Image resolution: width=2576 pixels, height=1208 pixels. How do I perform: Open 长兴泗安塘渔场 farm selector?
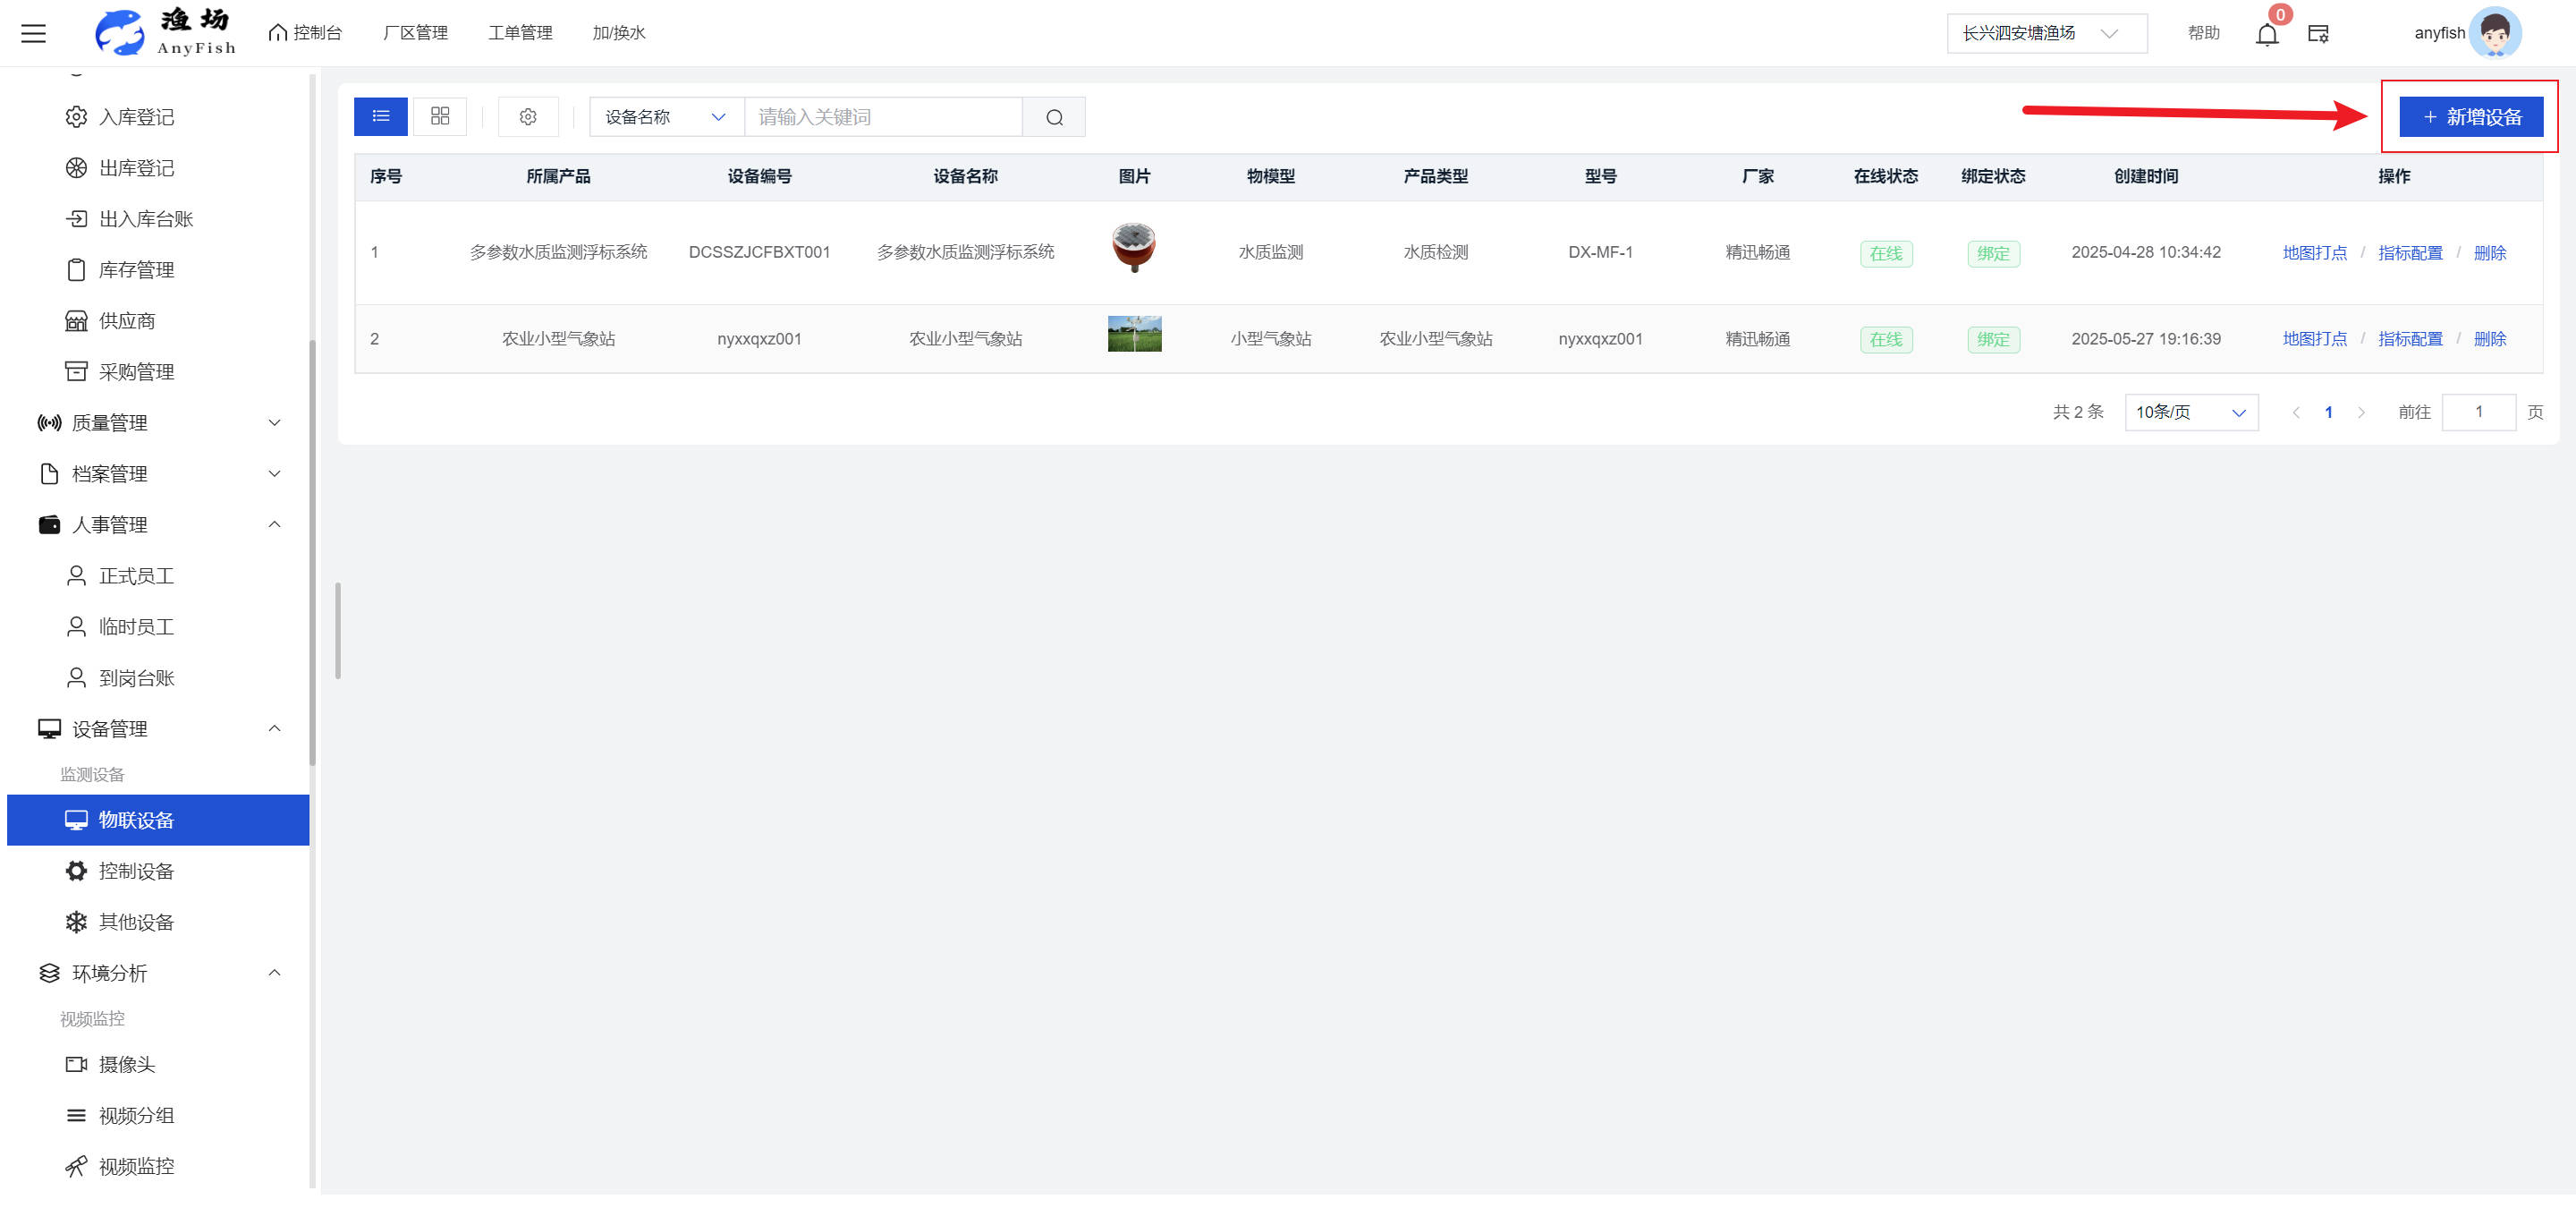tap(2045, 33)
